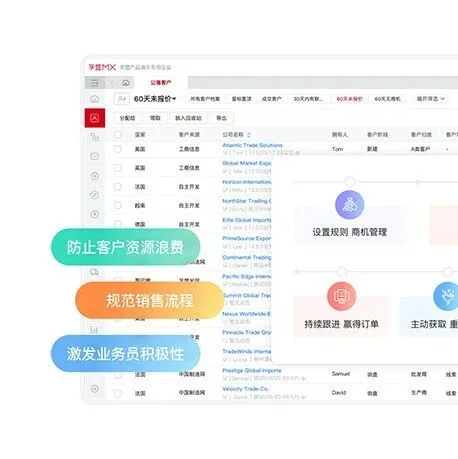
Task: Open the Home icon in the left sidebar
Action: [x=95, y=99]
